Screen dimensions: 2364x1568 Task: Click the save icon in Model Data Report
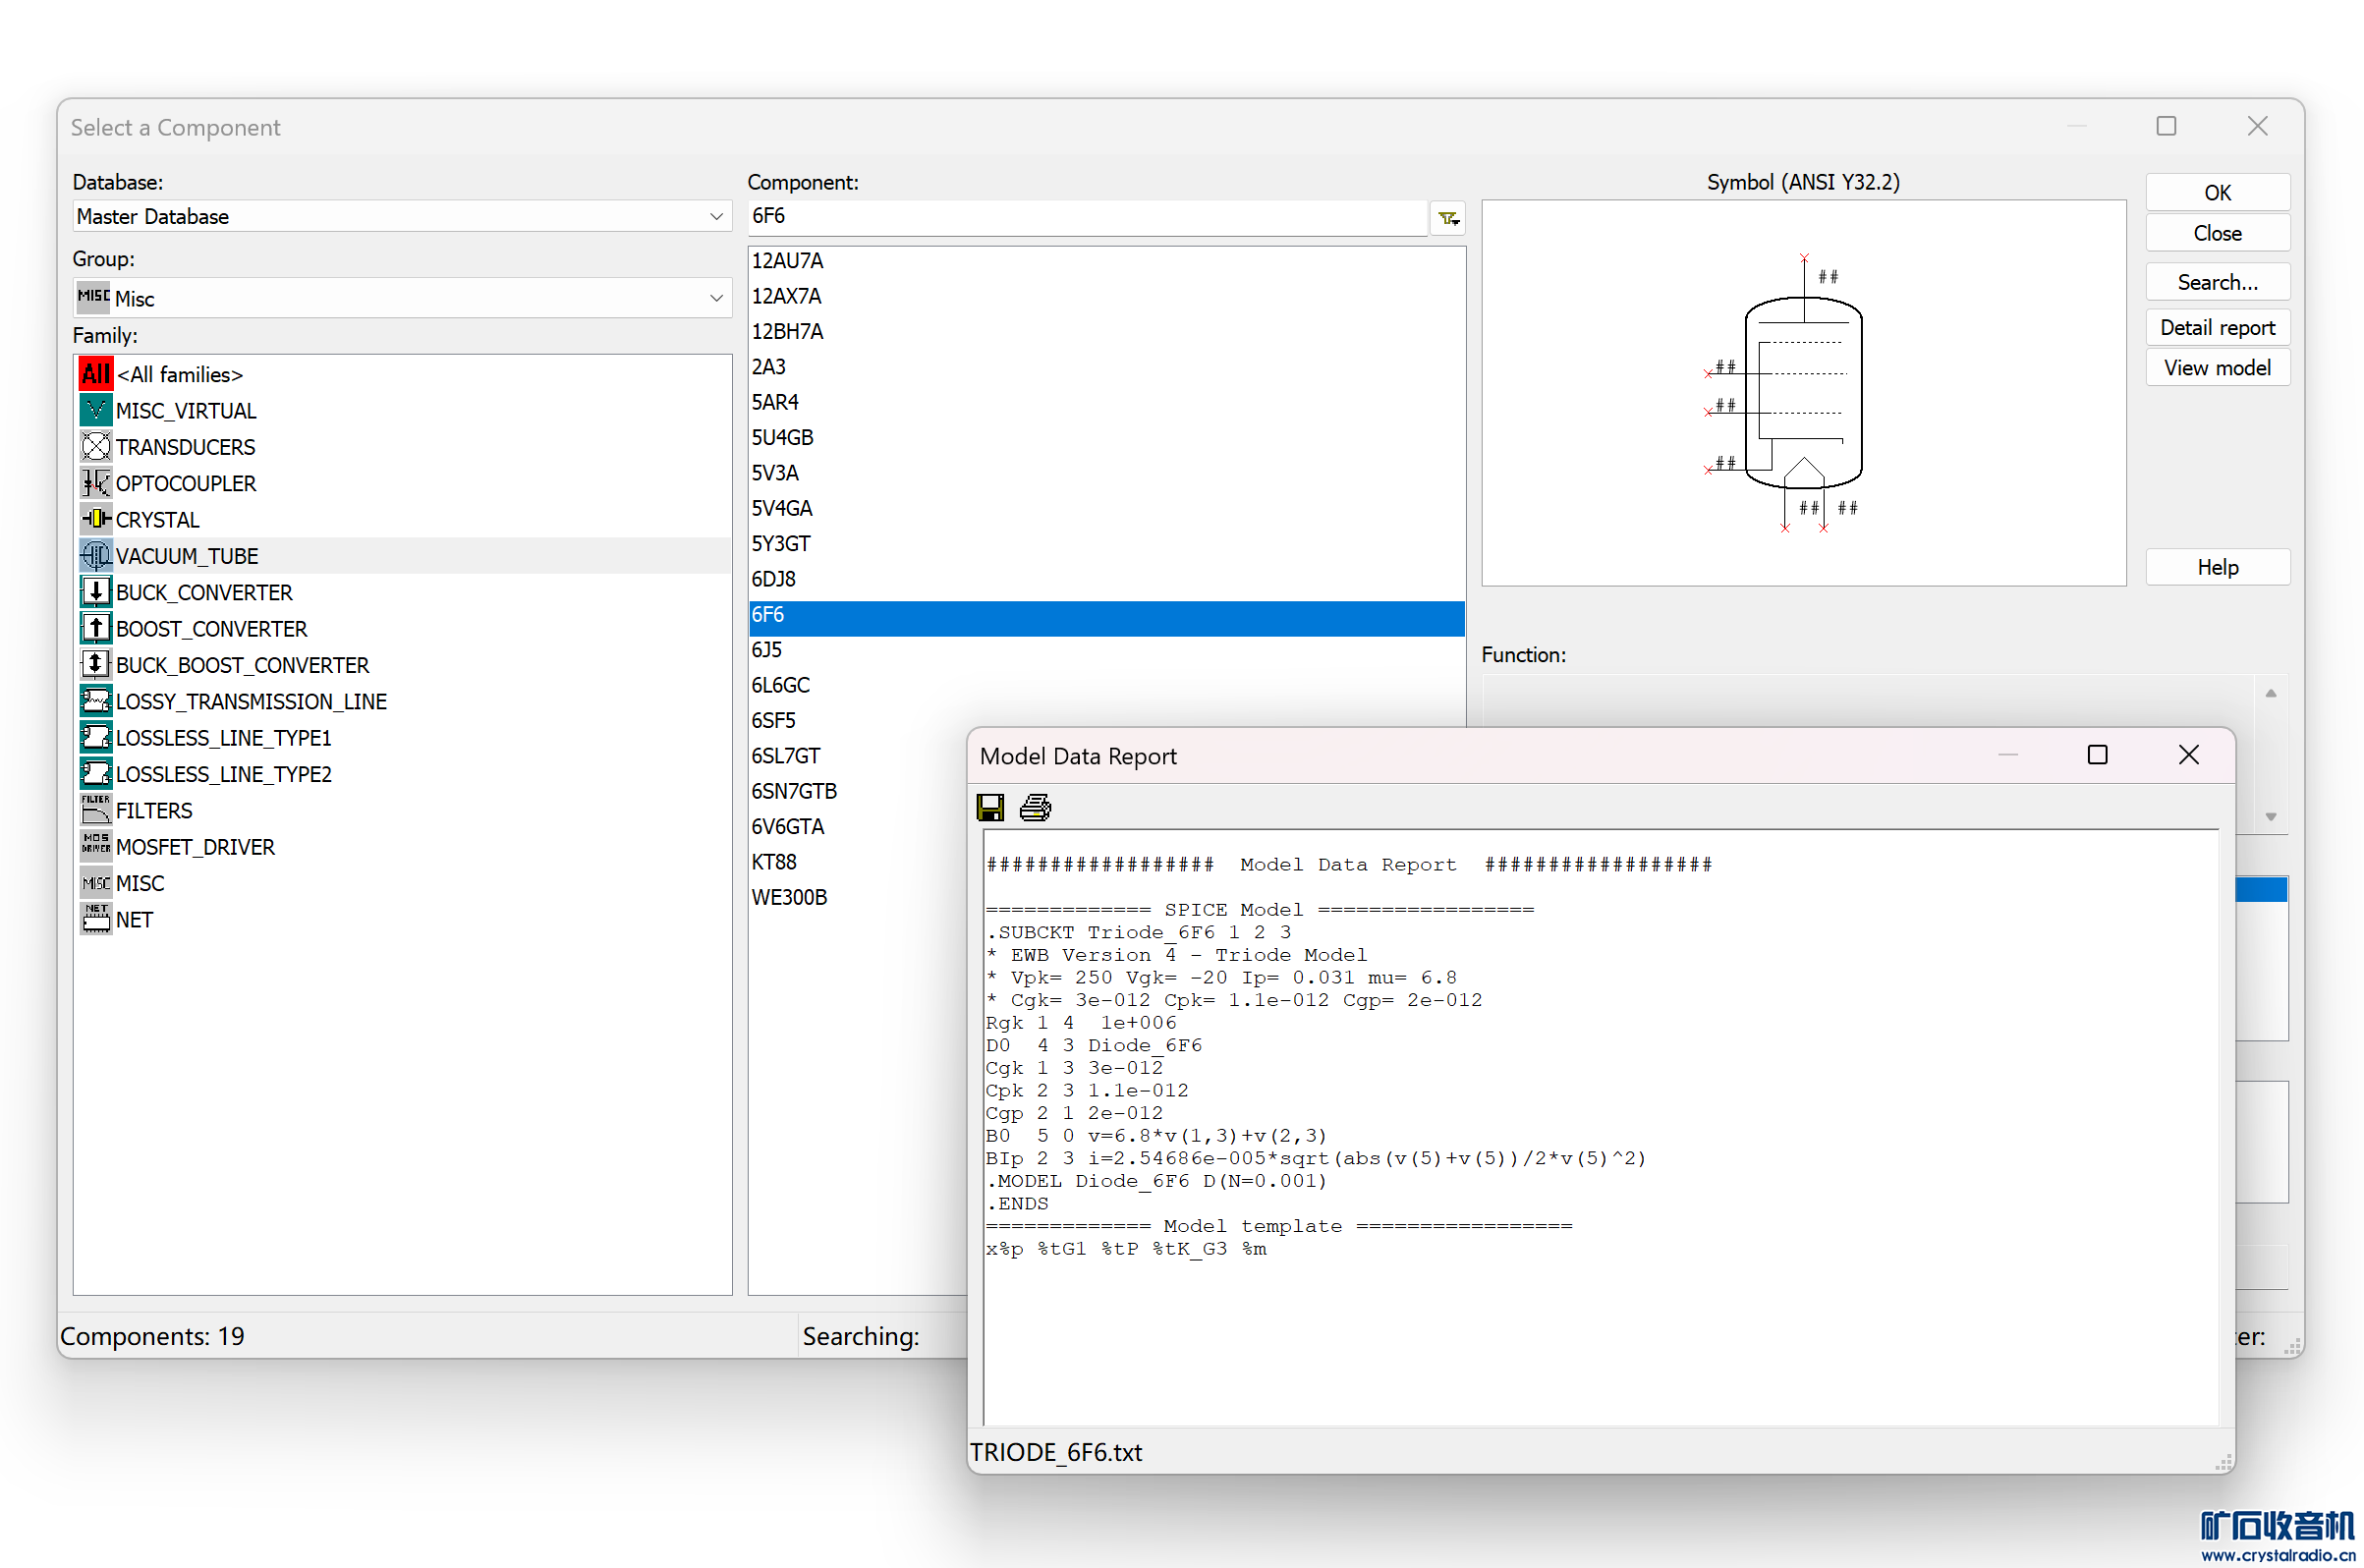(990, 807)
